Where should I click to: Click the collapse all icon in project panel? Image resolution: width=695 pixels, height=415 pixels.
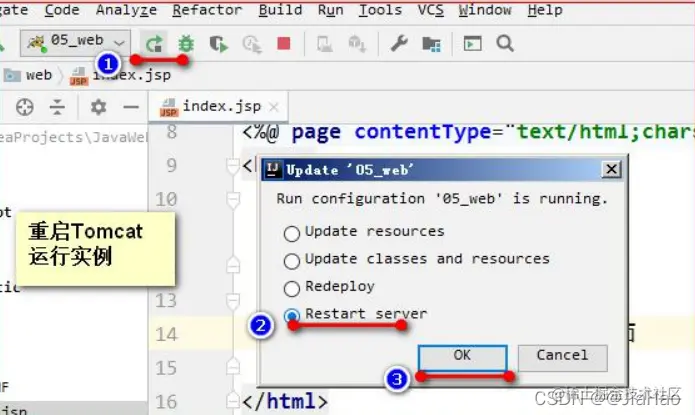[x=57, y=107]
